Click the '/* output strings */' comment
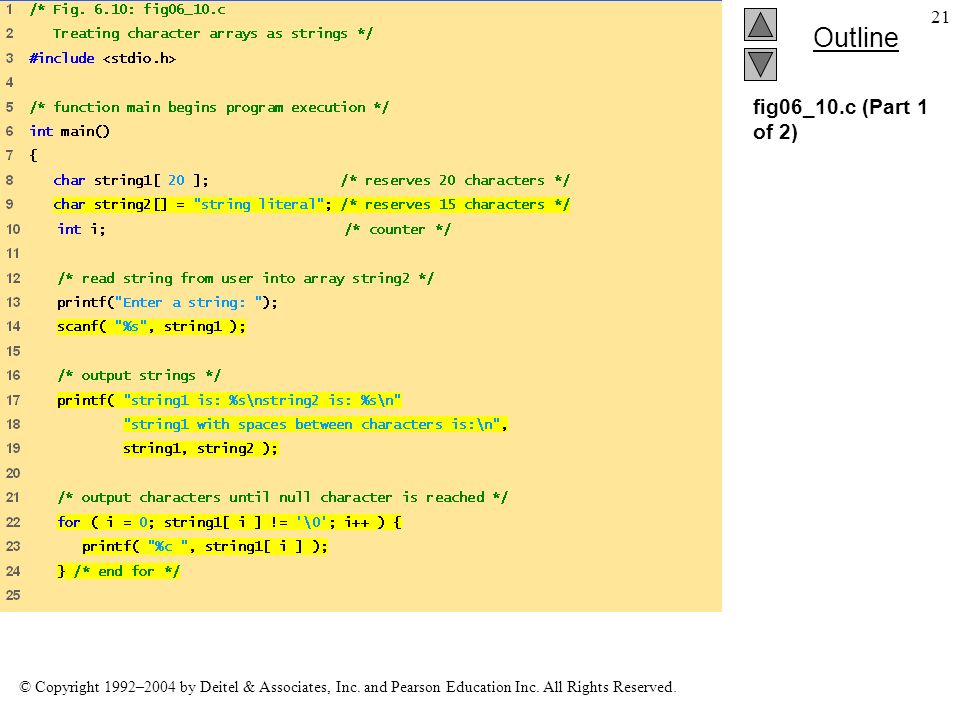 pos(139,375)
